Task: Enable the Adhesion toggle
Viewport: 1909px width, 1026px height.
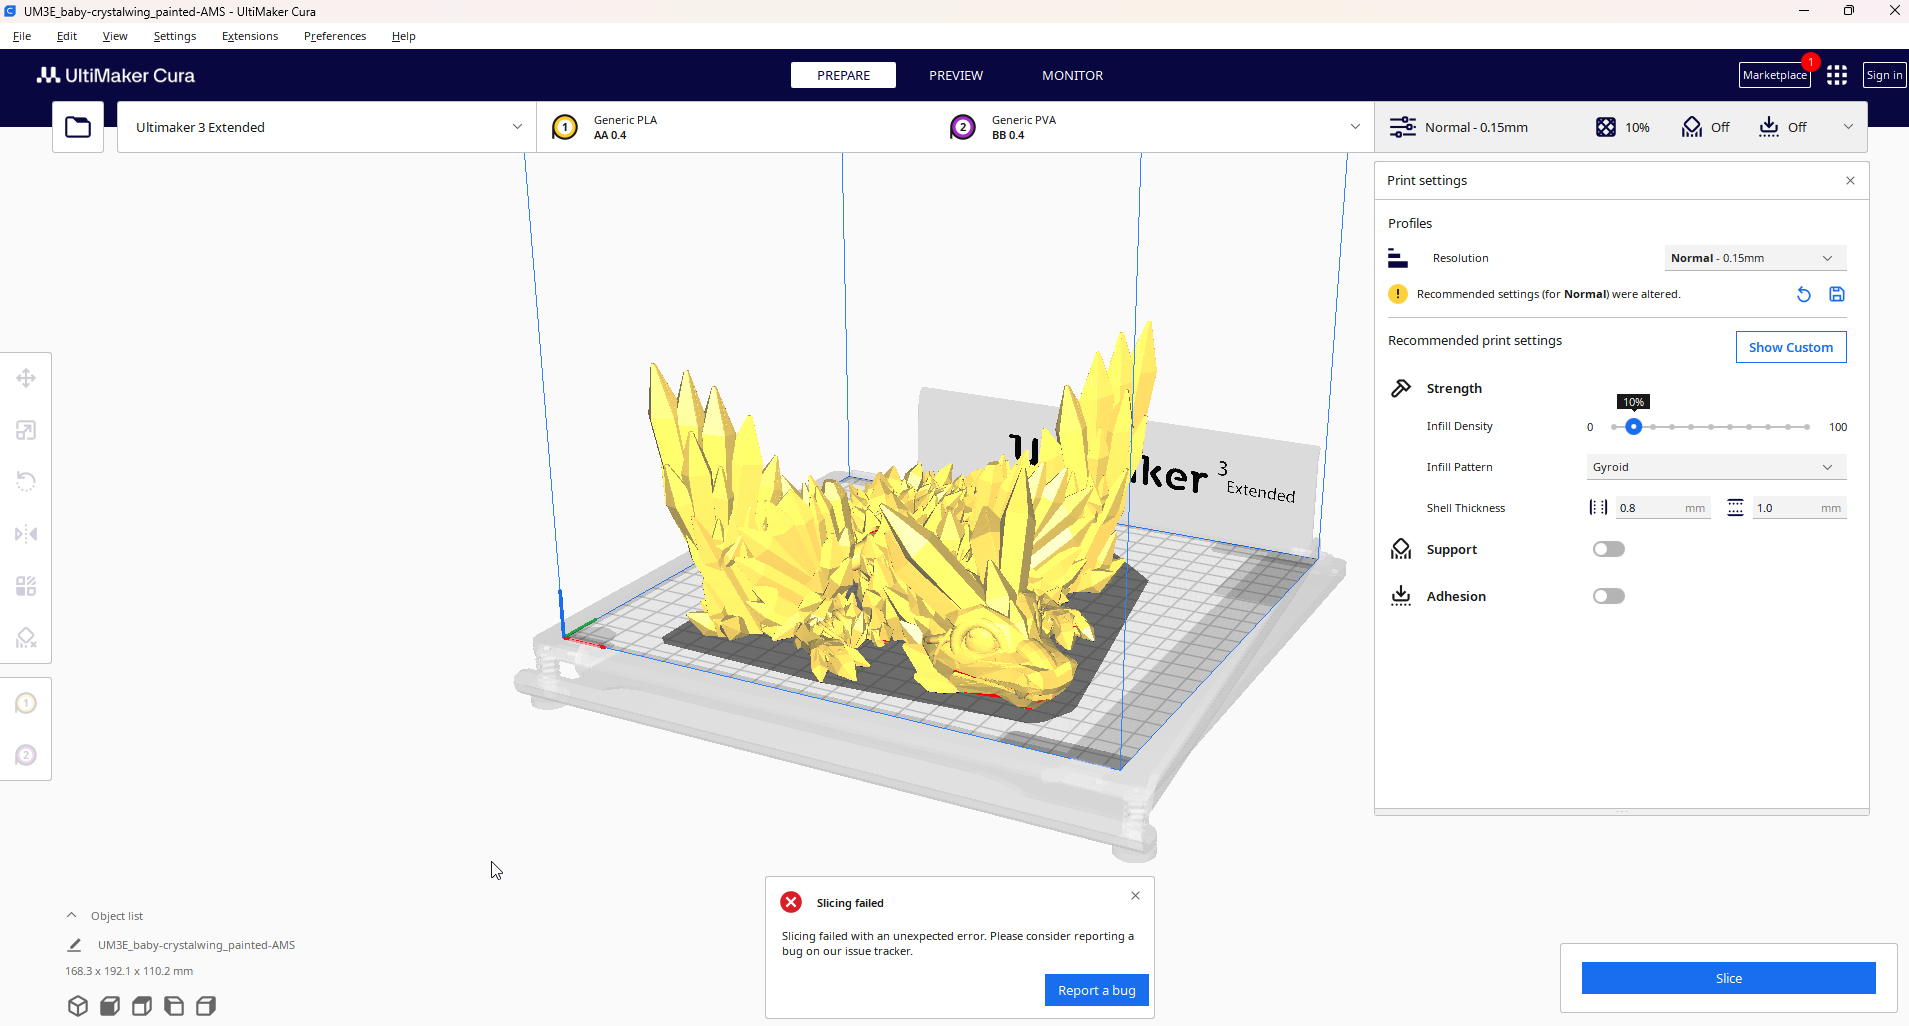Action: click(x=1608, y=595)
